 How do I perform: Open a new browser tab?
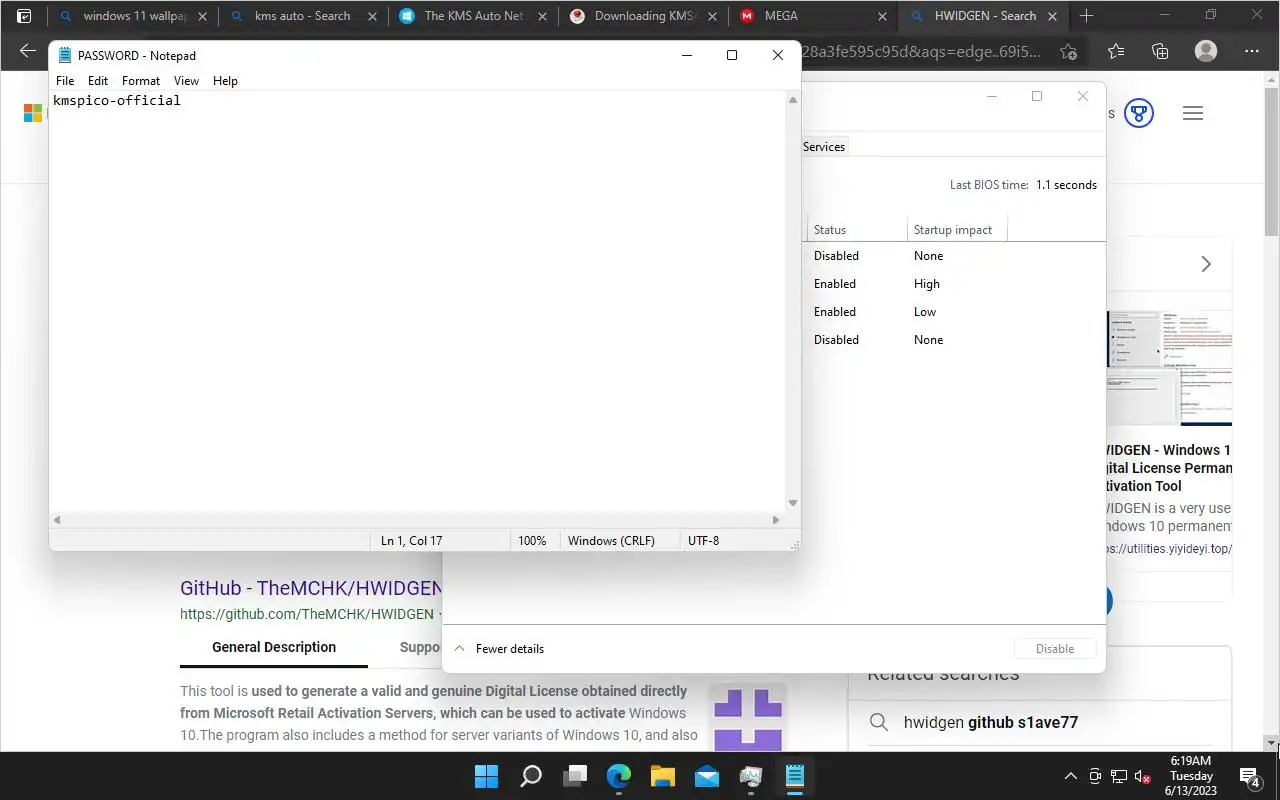click(x=1087, y=16)
